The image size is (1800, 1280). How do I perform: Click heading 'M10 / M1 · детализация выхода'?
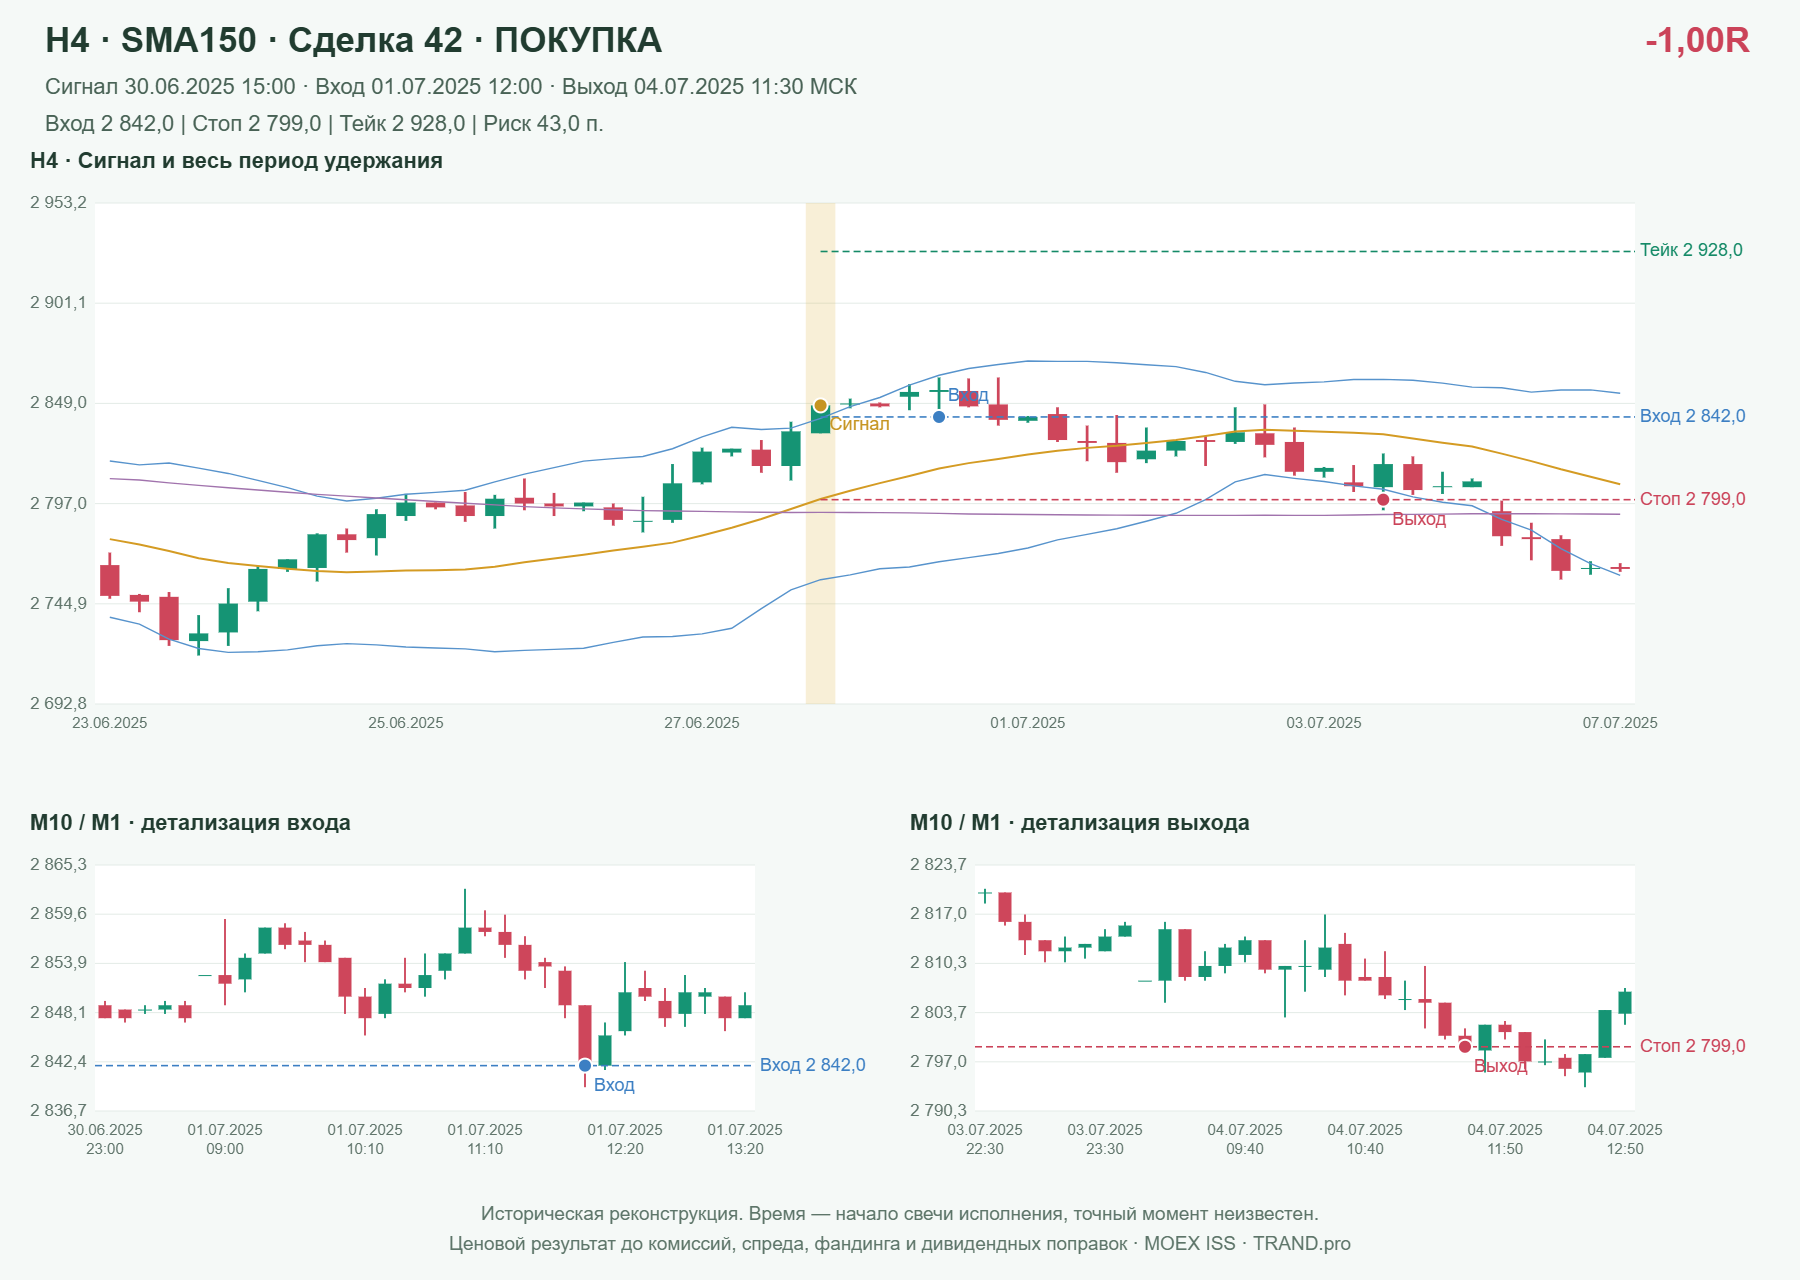(1079, 823)
